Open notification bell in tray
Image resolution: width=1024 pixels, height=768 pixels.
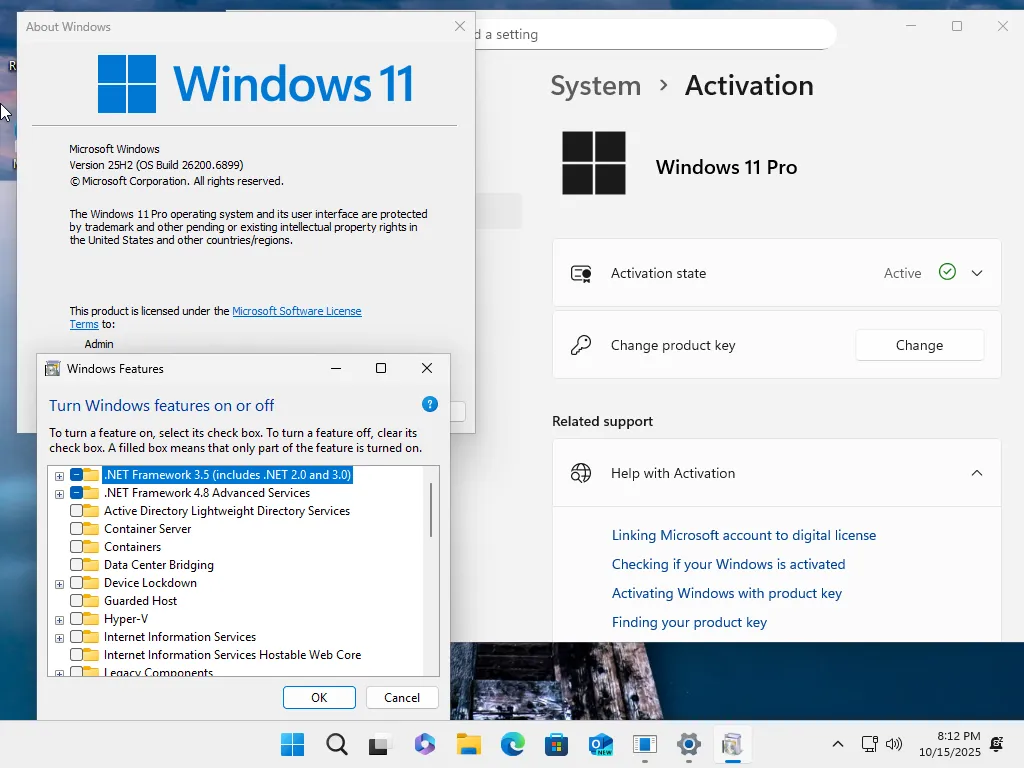tap(997, 744)
